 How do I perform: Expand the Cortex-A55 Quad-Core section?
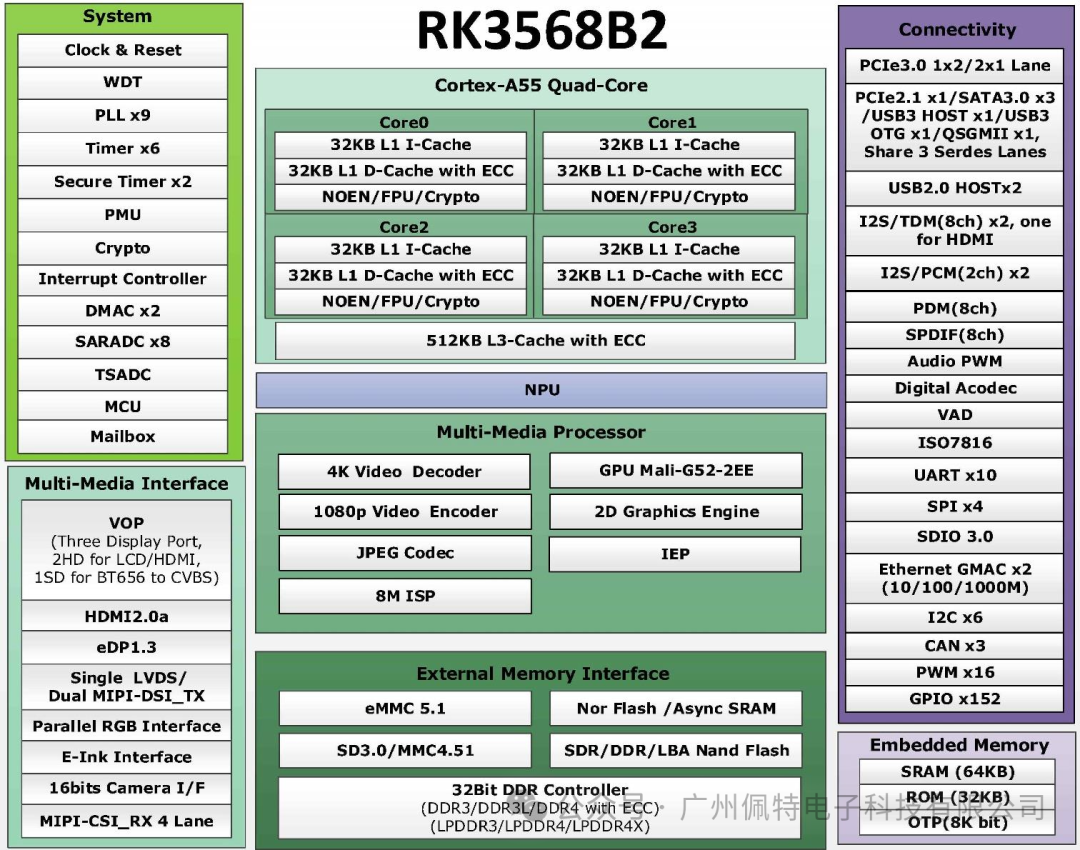click(542, 85)
